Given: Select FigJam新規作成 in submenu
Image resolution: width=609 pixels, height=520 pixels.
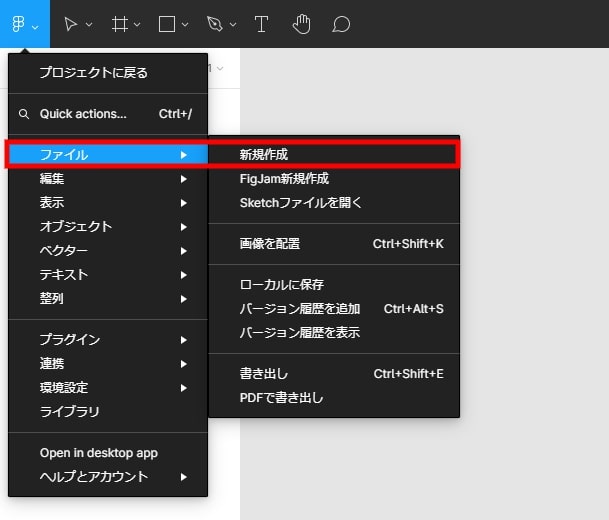Looking at the screenshot, I should click(284, 179).
